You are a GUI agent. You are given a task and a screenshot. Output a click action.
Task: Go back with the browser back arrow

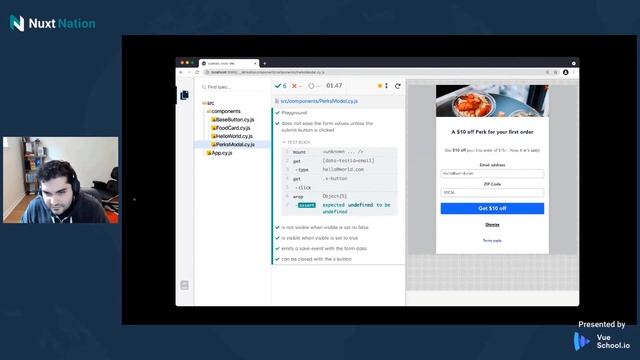181,72
